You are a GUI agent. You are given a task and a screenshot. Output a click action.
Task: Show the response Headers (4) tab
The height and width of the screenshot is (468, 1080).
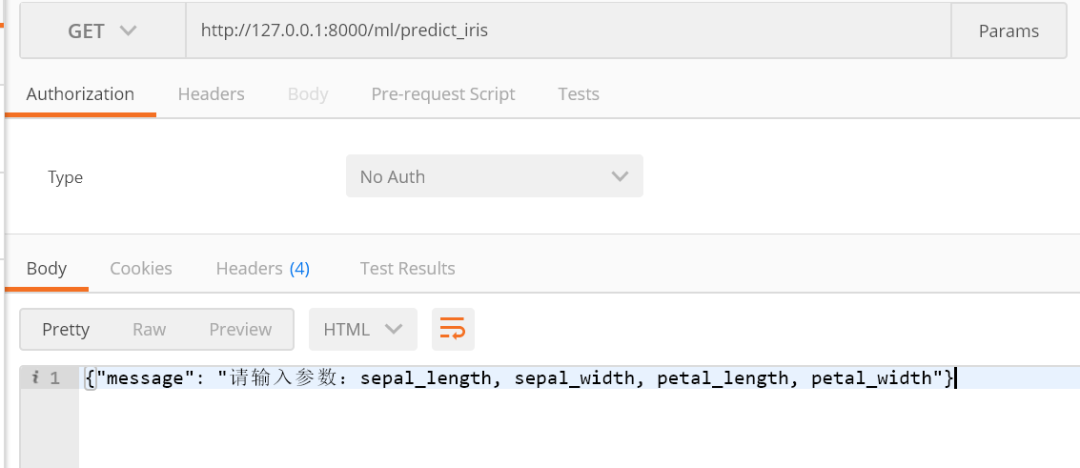263,268
